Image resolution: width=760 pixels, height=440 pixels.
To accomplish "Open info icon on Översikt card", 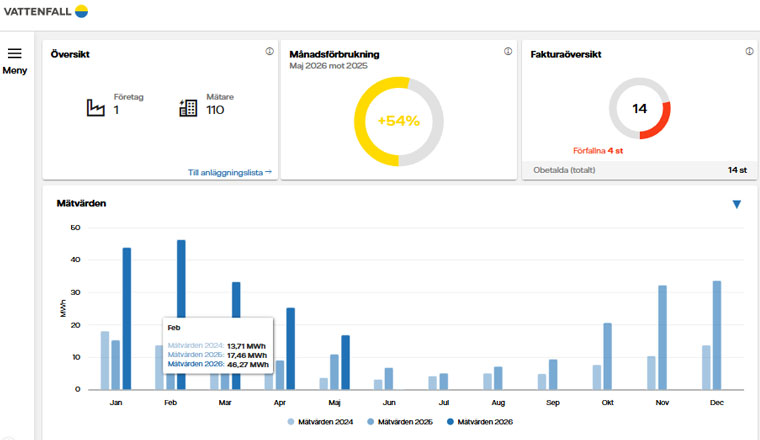I will (x=269, y=51).
